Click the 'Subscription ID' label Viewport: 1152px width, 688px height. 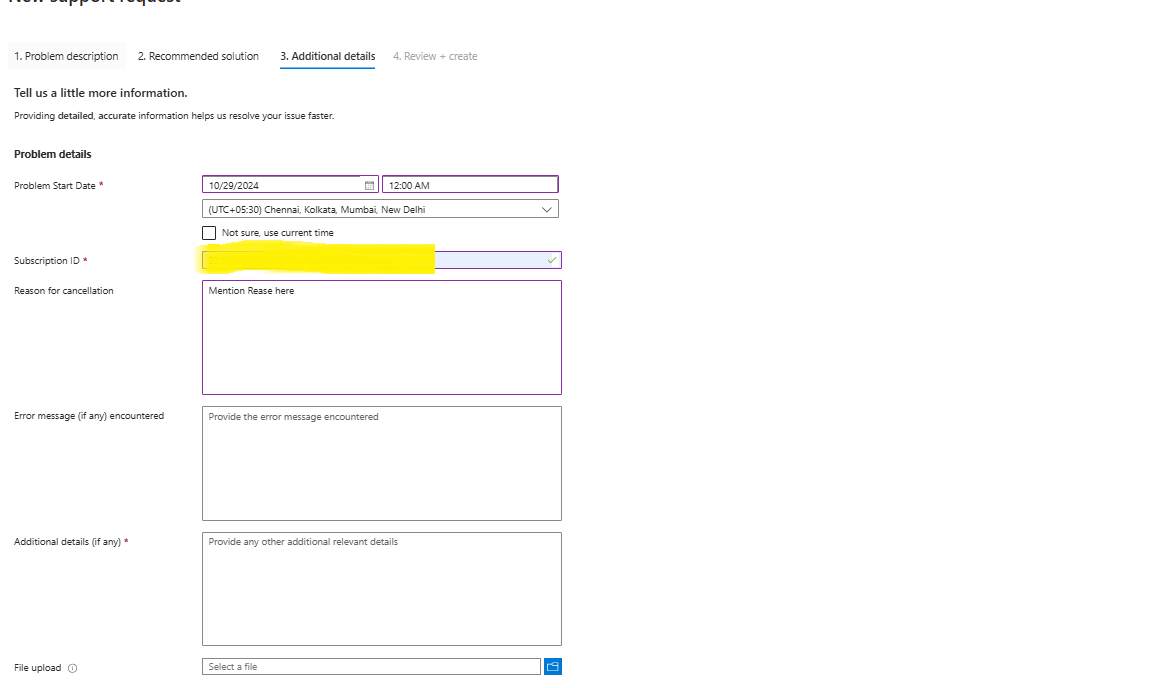click(x=47, y=261)
